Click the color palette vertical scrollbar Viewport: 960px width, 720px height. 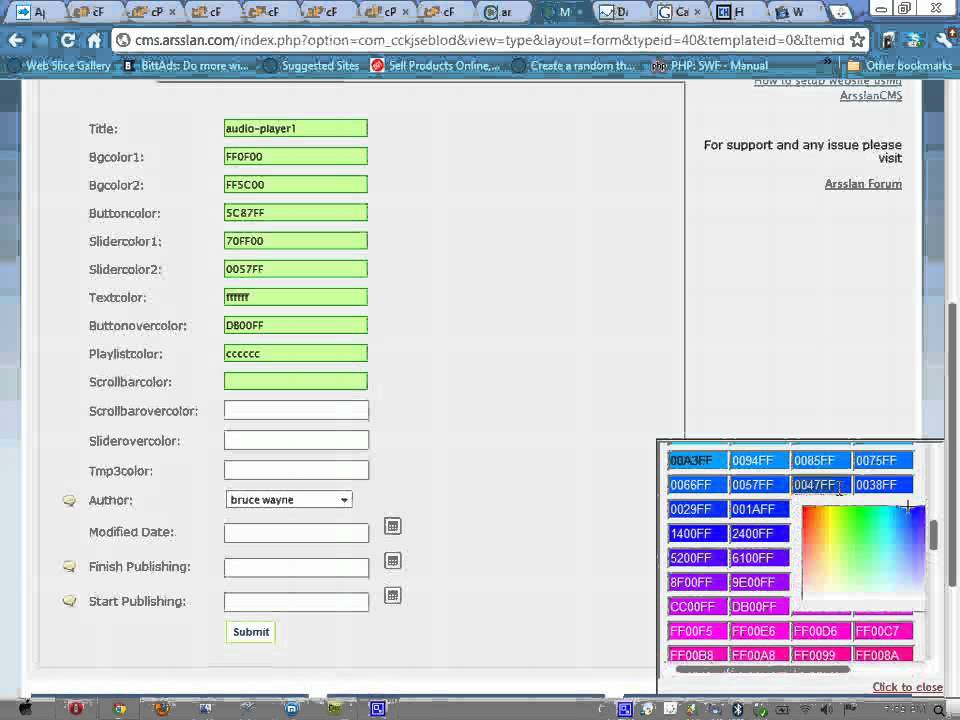(933, 535)
